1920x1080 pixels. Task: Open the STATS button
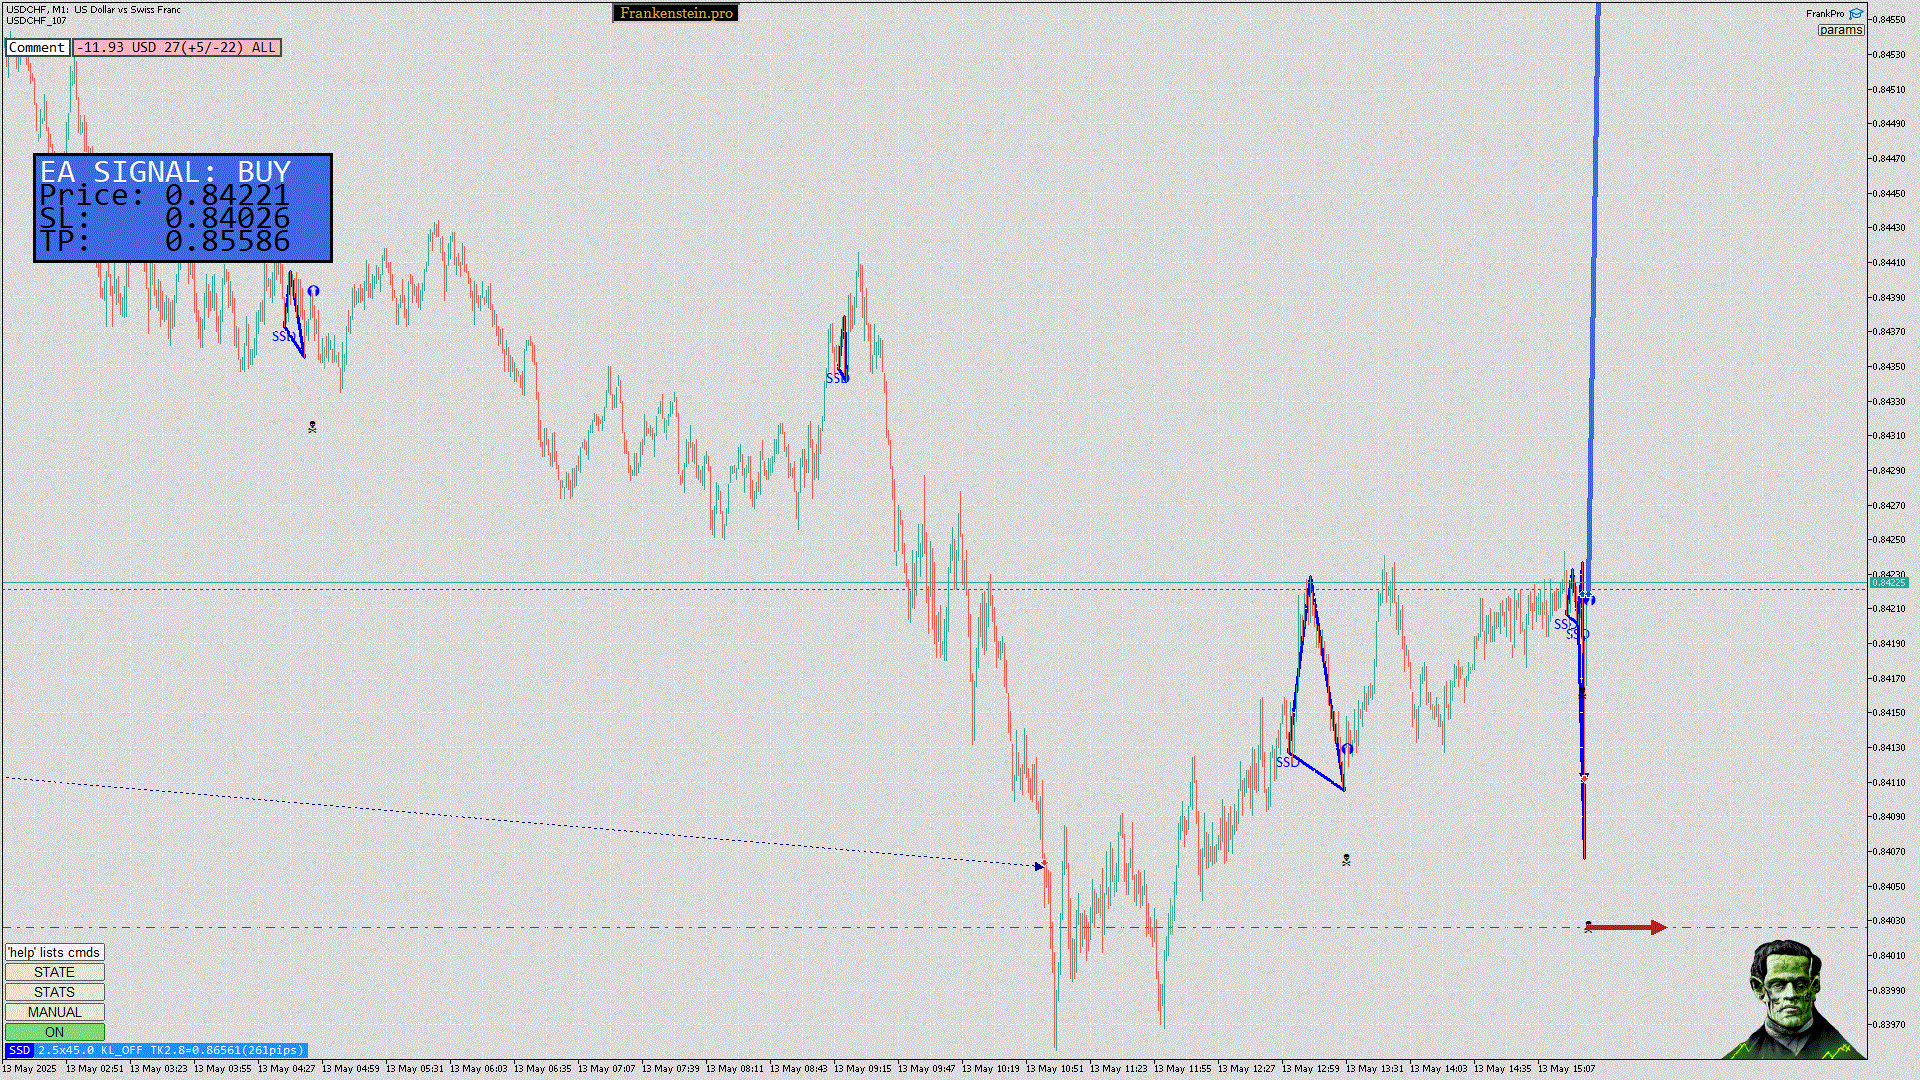pyautogui.click(x=54, y=992)
